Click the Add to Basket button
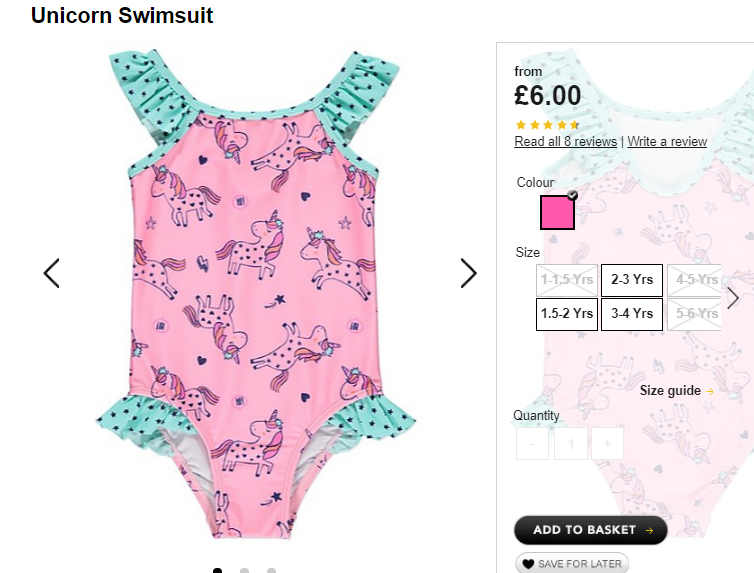 click(x=591, y=530)
